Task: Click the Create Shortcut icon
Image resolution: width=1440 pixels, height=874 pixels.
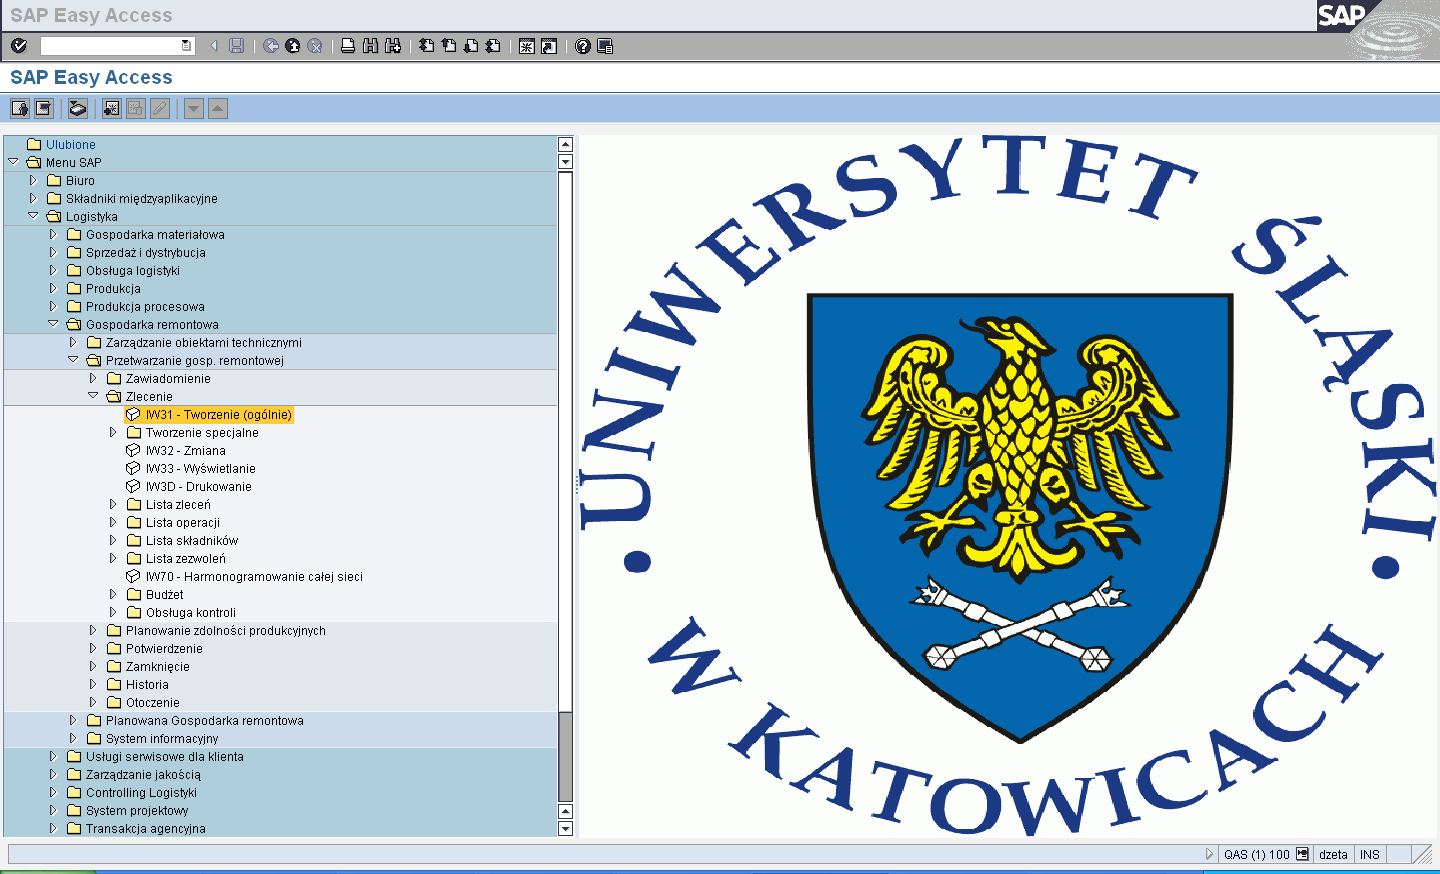Action: pyautogui.click(x=549, y=46)
